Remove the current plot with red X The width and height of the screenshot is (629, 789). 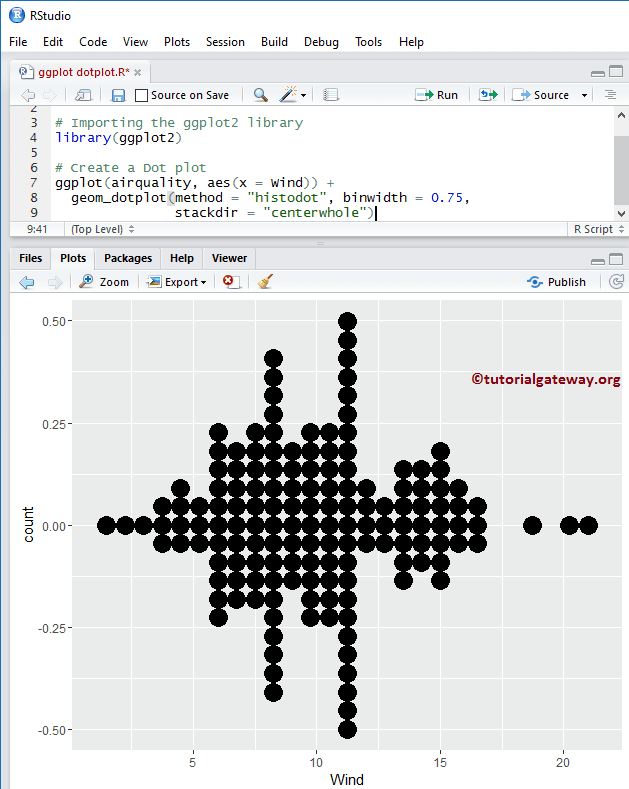click(x=230, y=281)
